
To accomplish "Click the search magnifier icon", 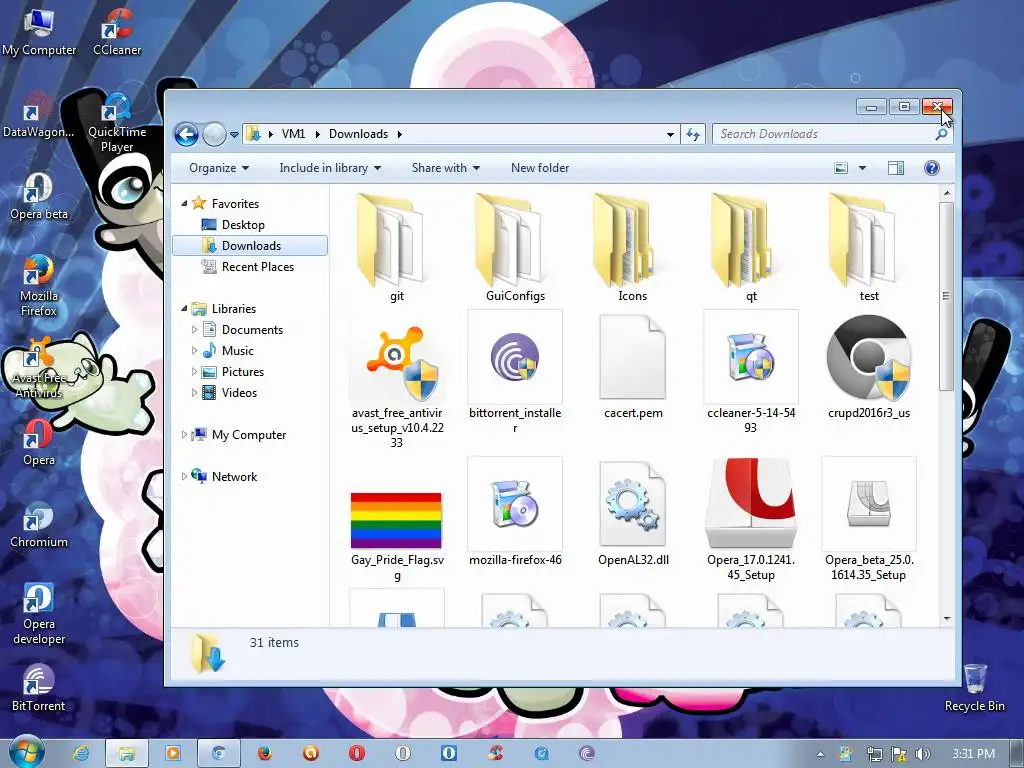I will [941, 134].
